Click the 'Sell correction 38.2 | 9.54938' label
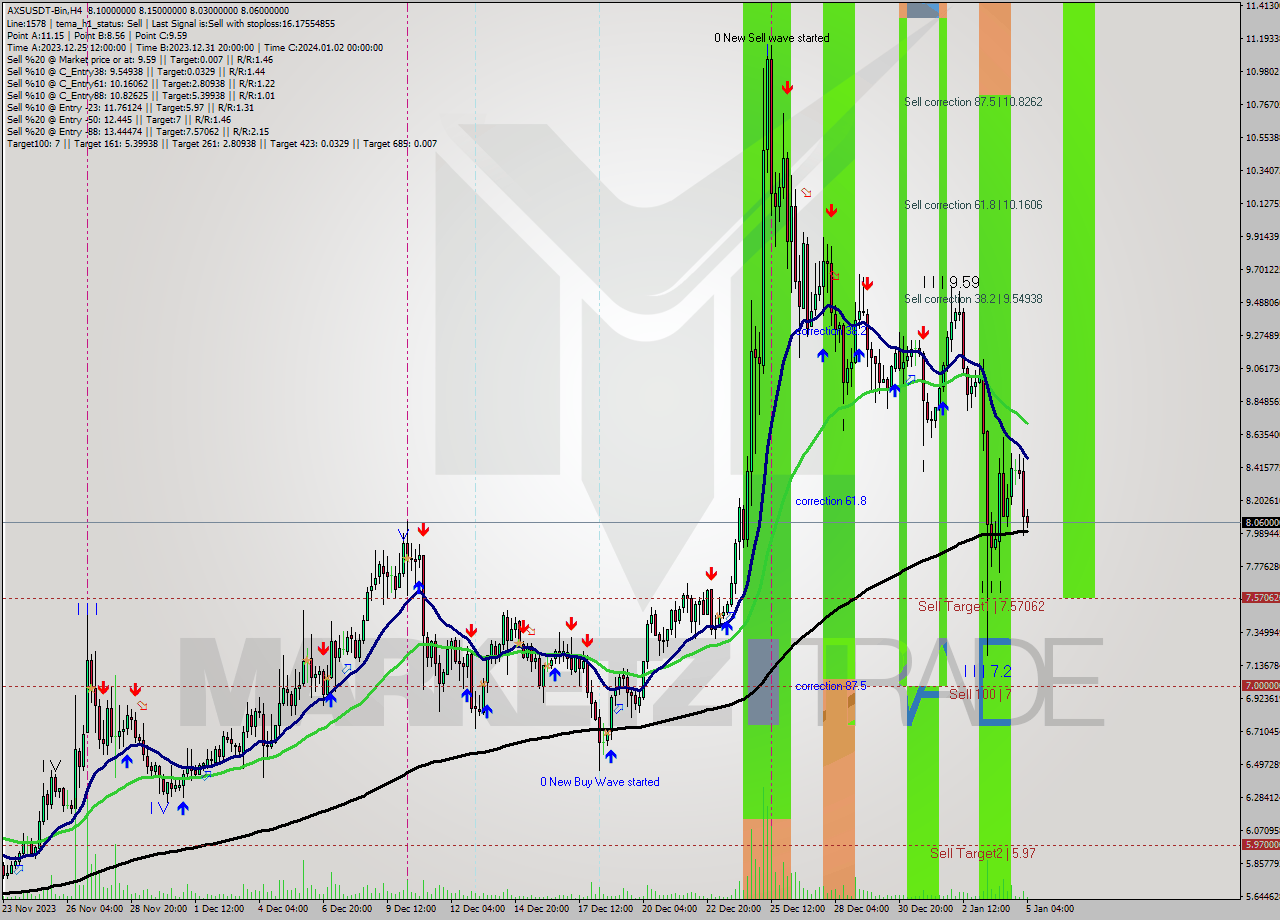Viewport: 1280px width, 920px height. [x=973, y=299]
